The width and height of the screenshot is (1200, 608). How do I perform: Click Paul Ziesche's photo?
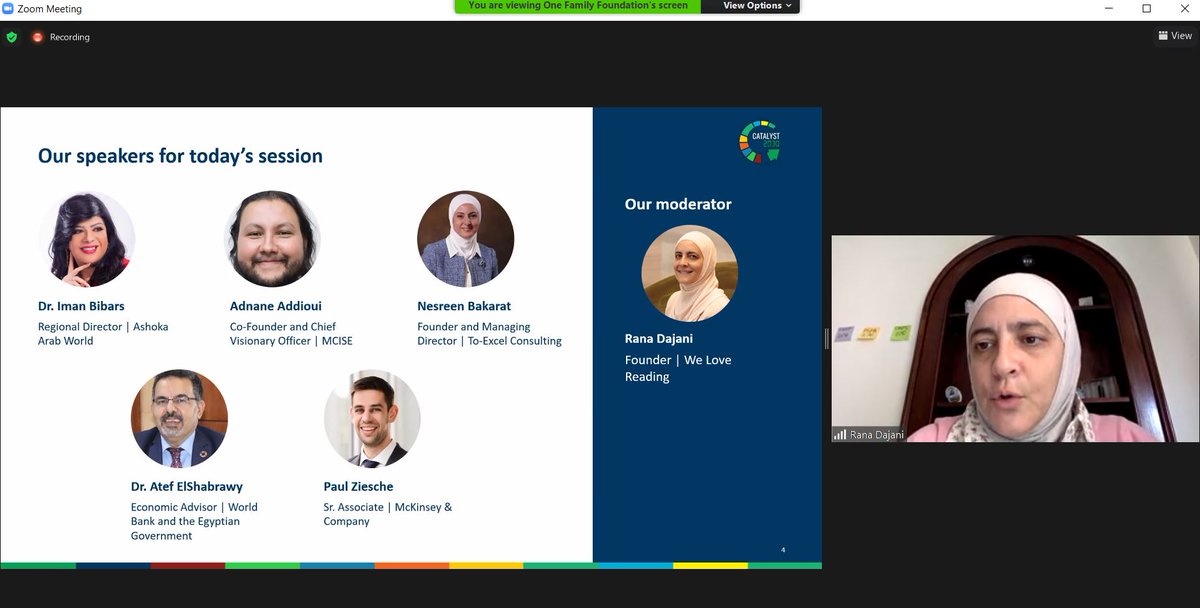pyautogui.click(x=372, y=419)
